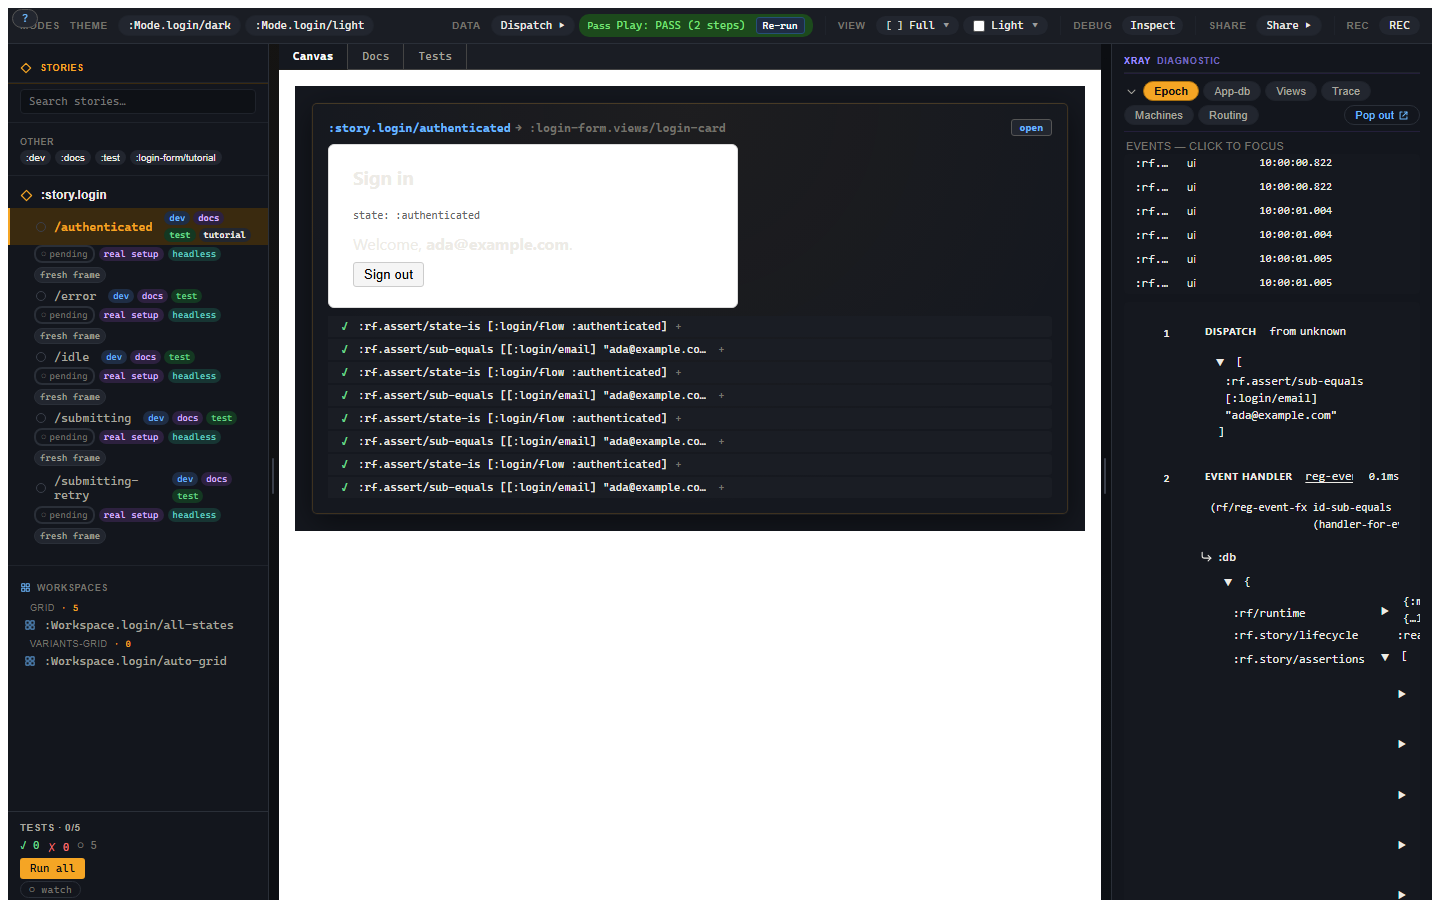Image resolution: width=1440 pixels, height=900 pixels.
Task: Click the external-link icon in Pop out
Action: pyautogui.click(x=1403, y=115)
